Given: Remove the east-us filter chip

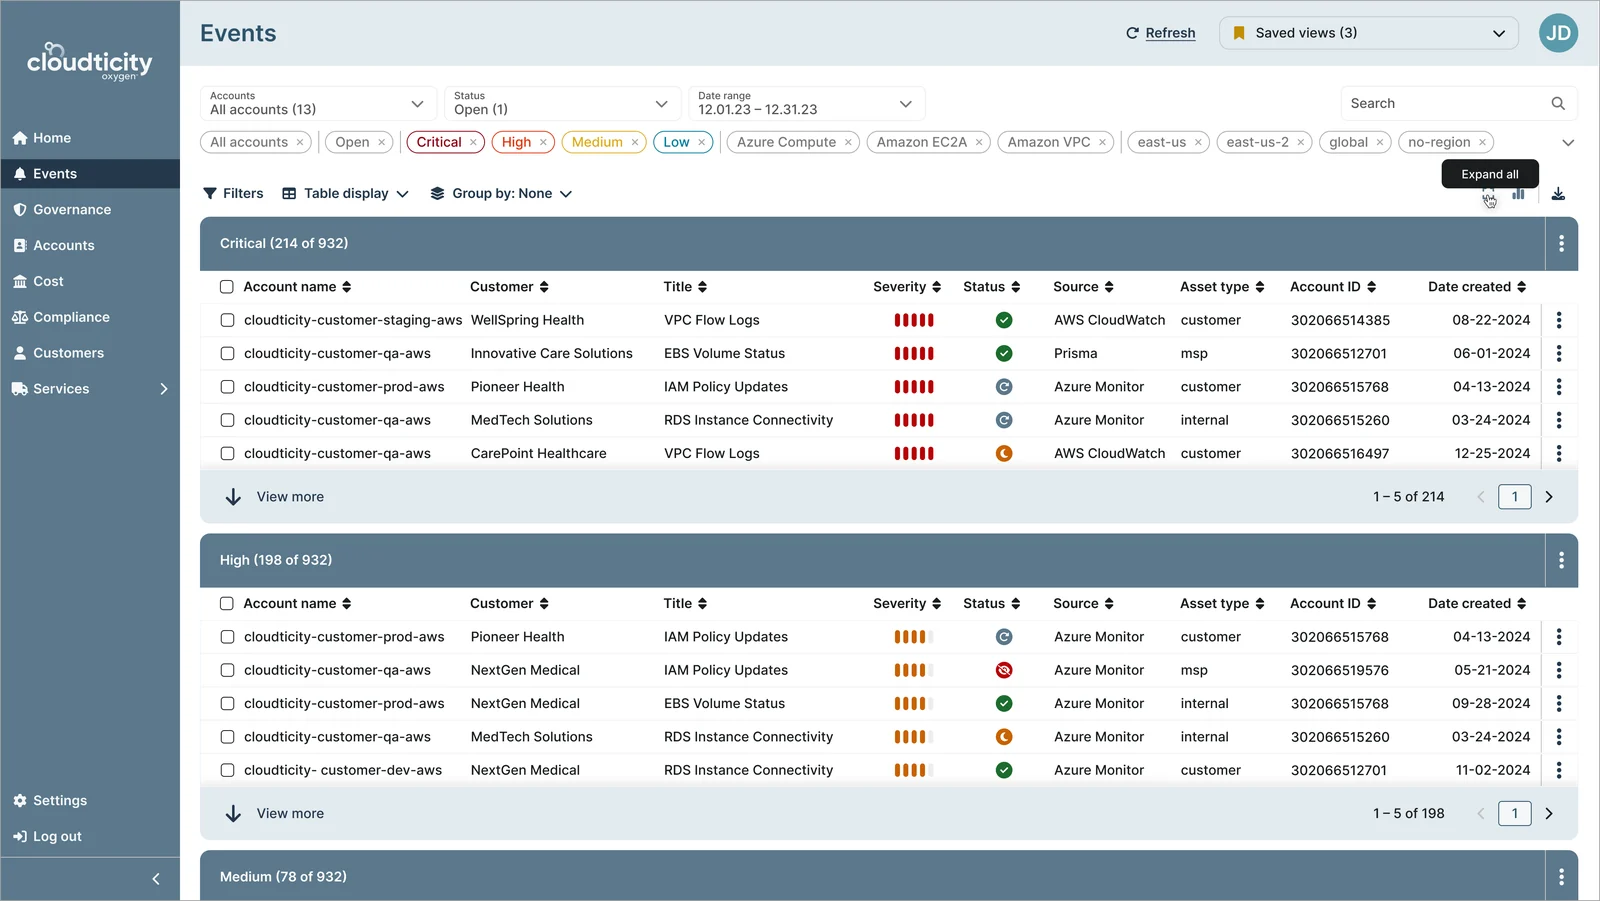Looking at the screenshot, I should [1198, 142].
